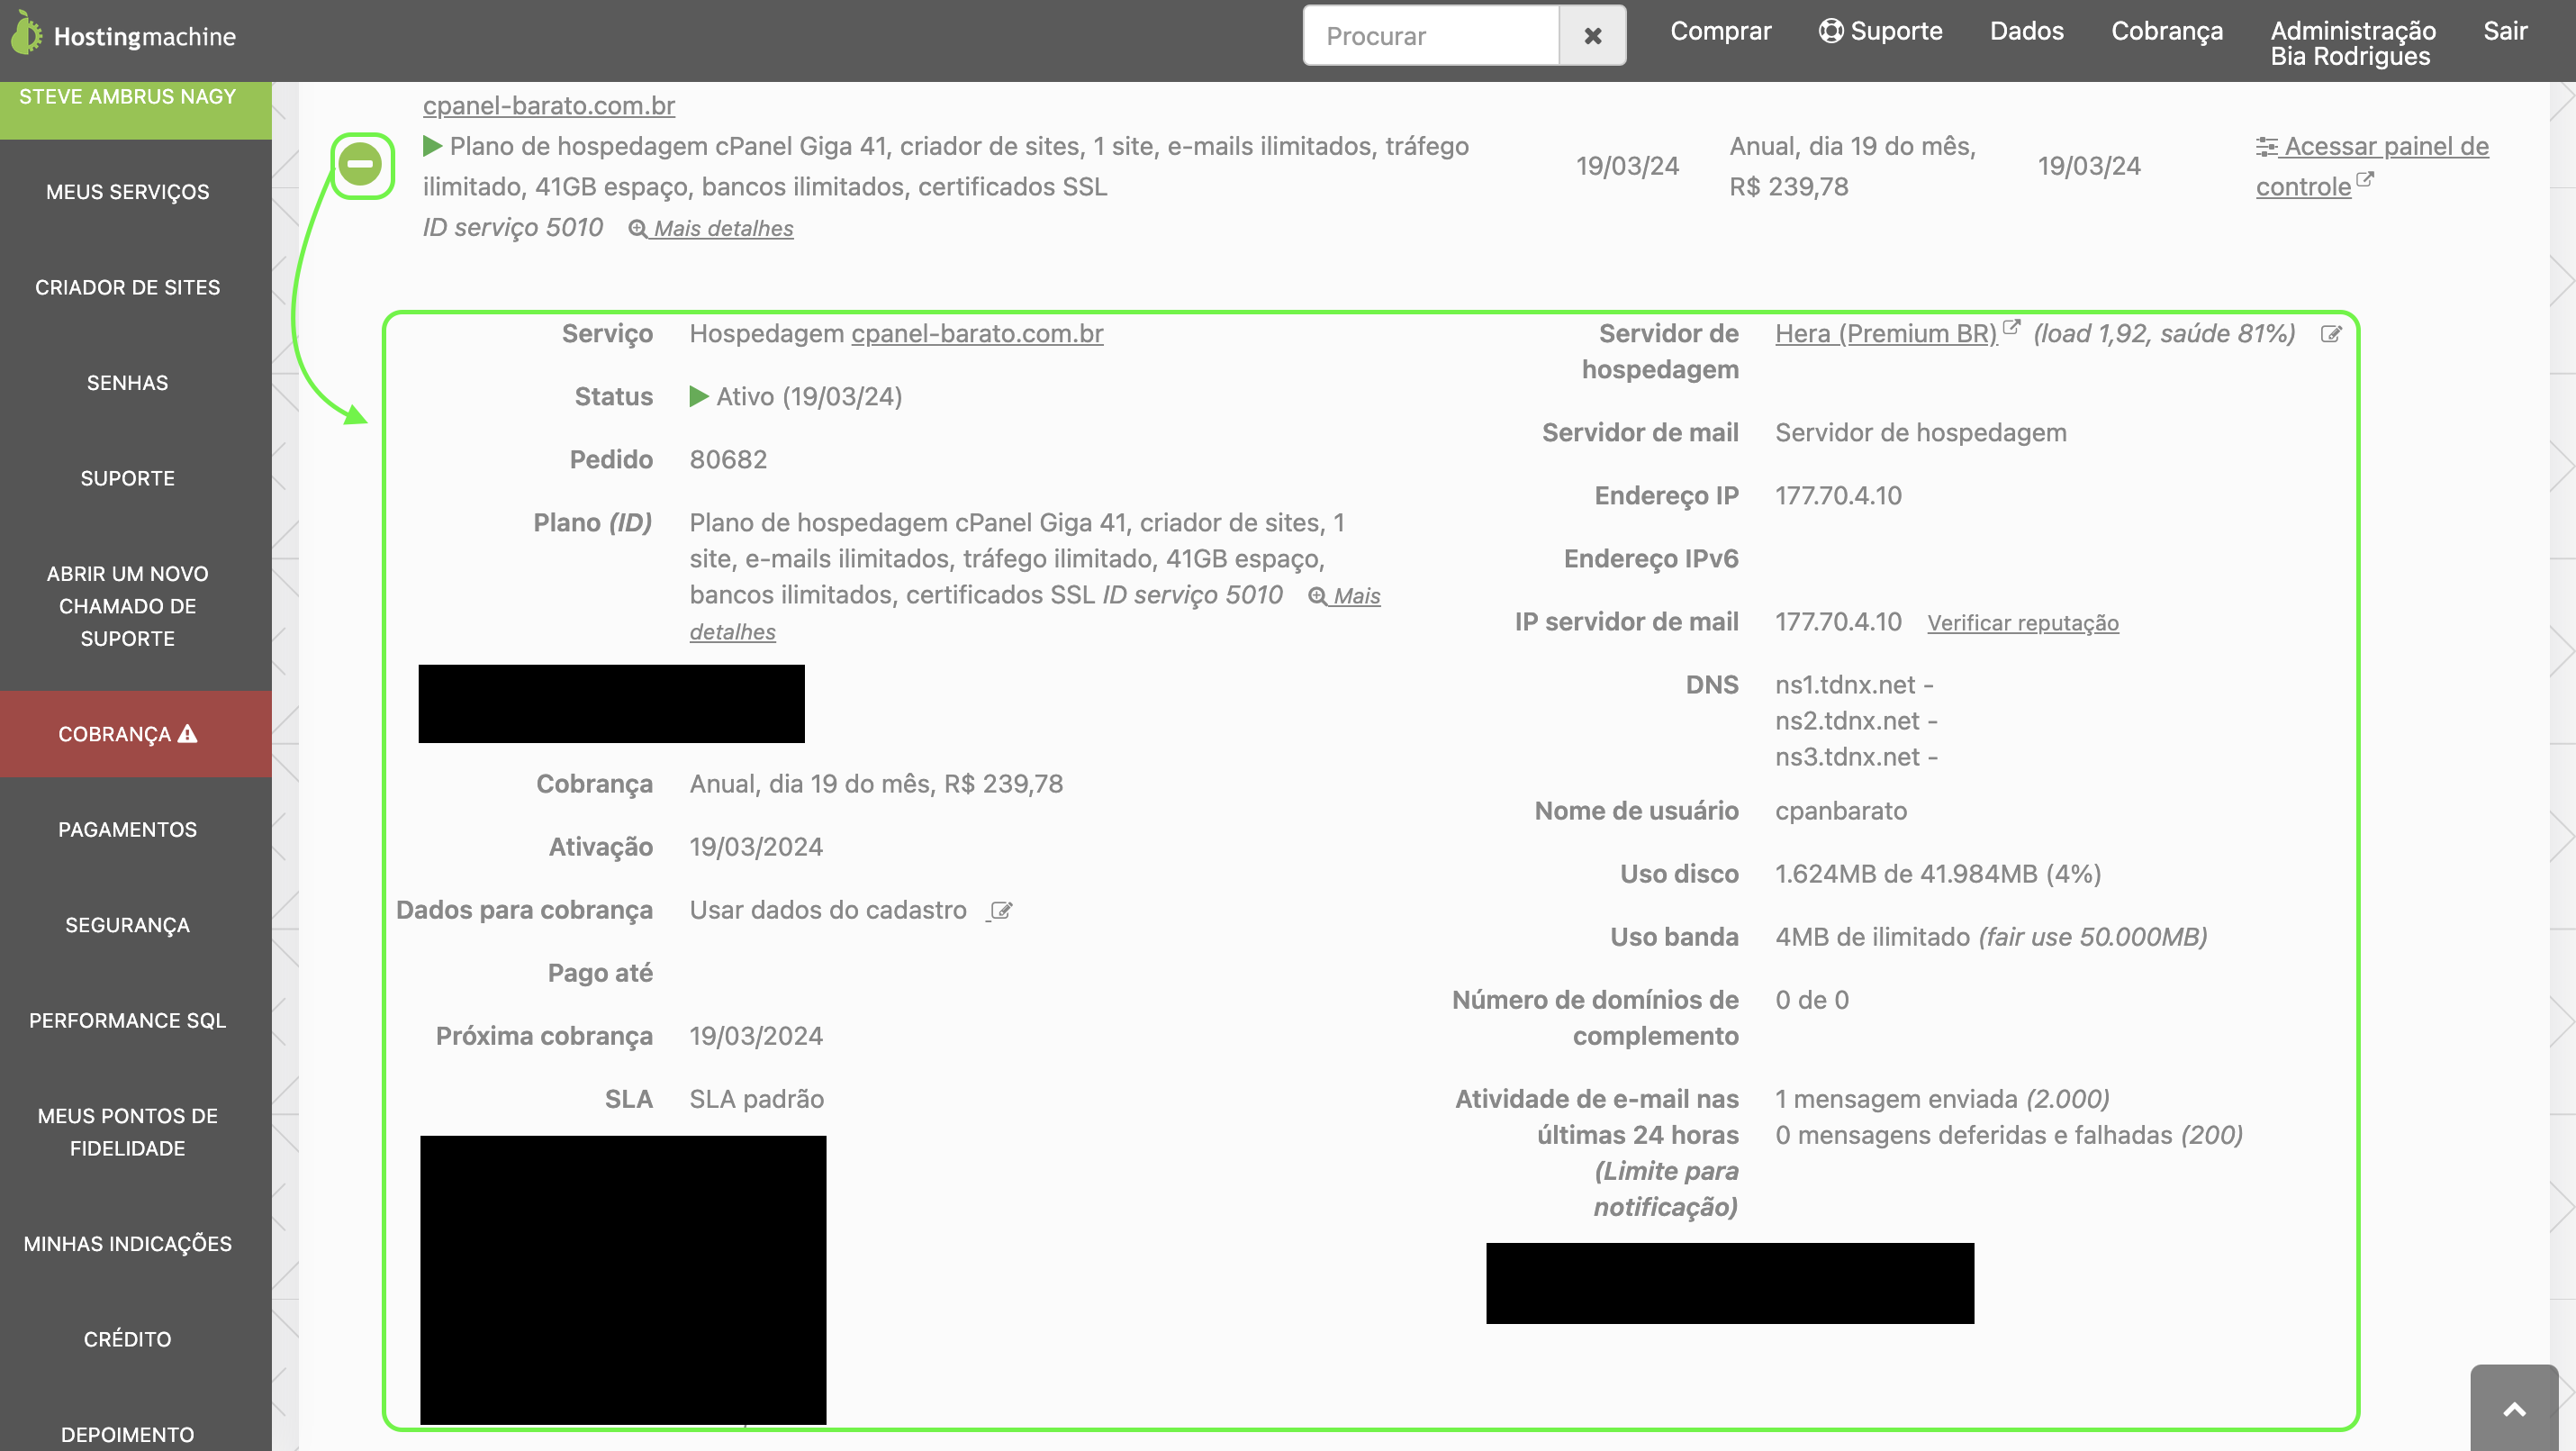Open the Comprar menu

point(1720,31)
